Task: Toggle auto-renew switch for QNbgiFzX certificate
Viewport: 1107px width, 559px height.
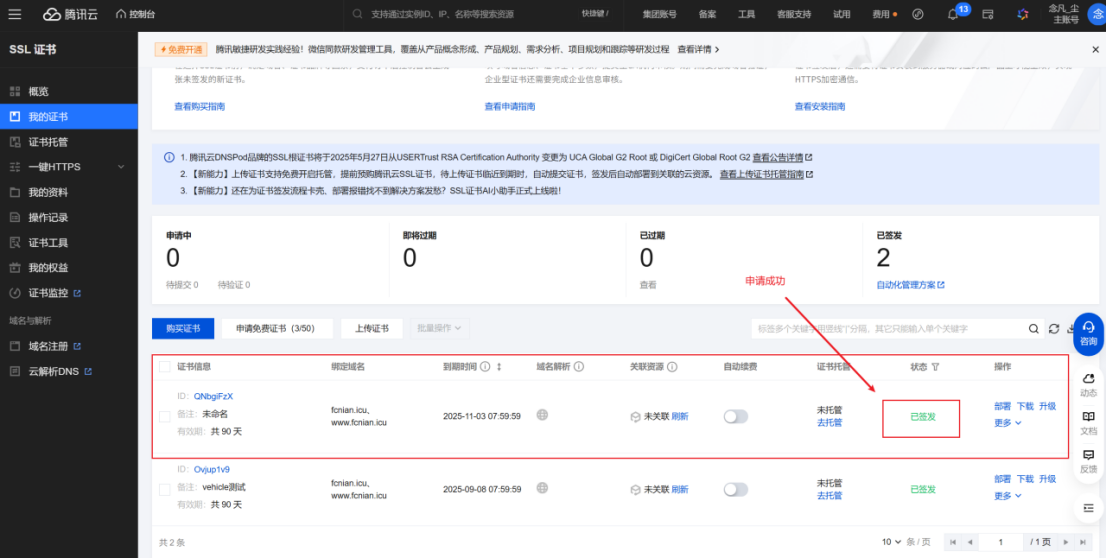Action: (x=735, y=416)
